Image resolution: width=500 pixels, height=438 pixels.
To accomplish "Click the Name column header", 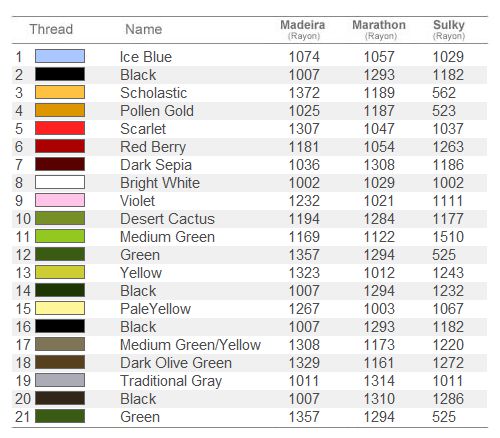I will click(144, 29).
